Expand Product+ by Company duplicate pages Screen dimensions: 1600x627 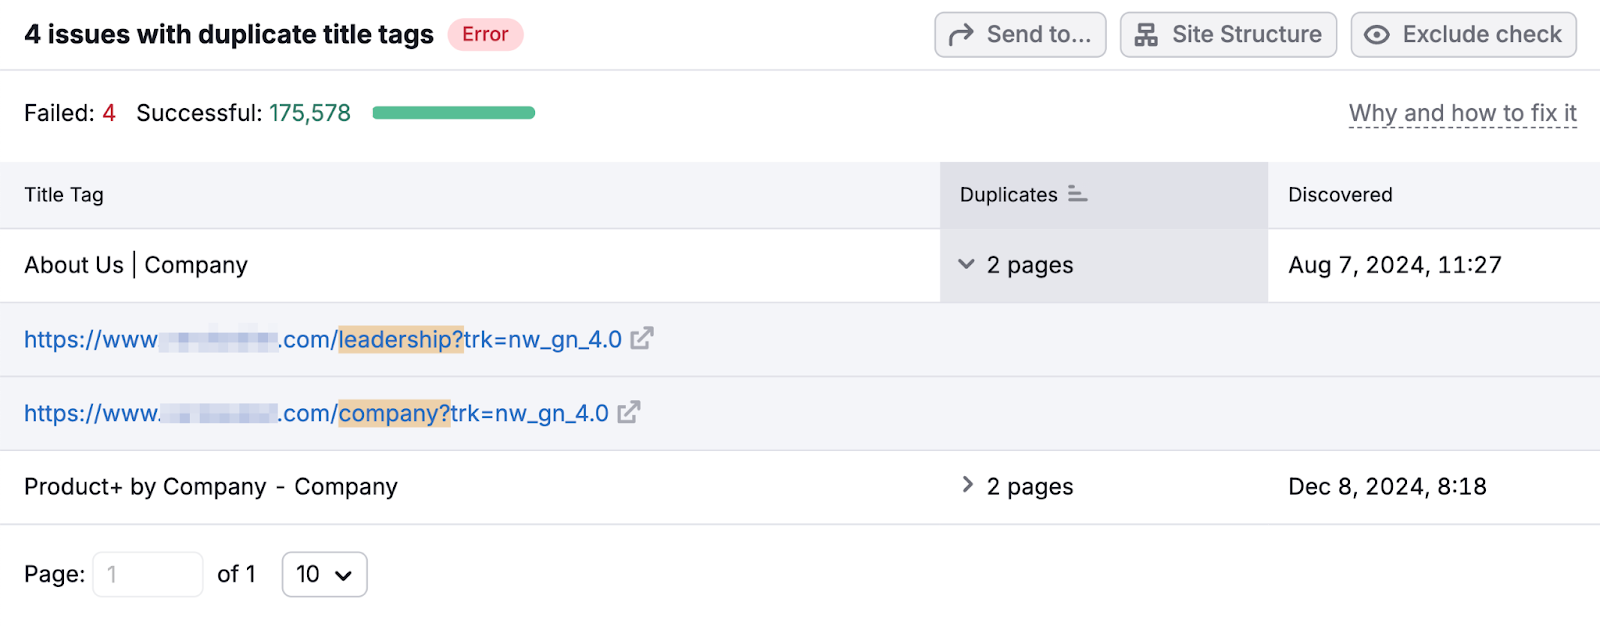click(966, 485)
